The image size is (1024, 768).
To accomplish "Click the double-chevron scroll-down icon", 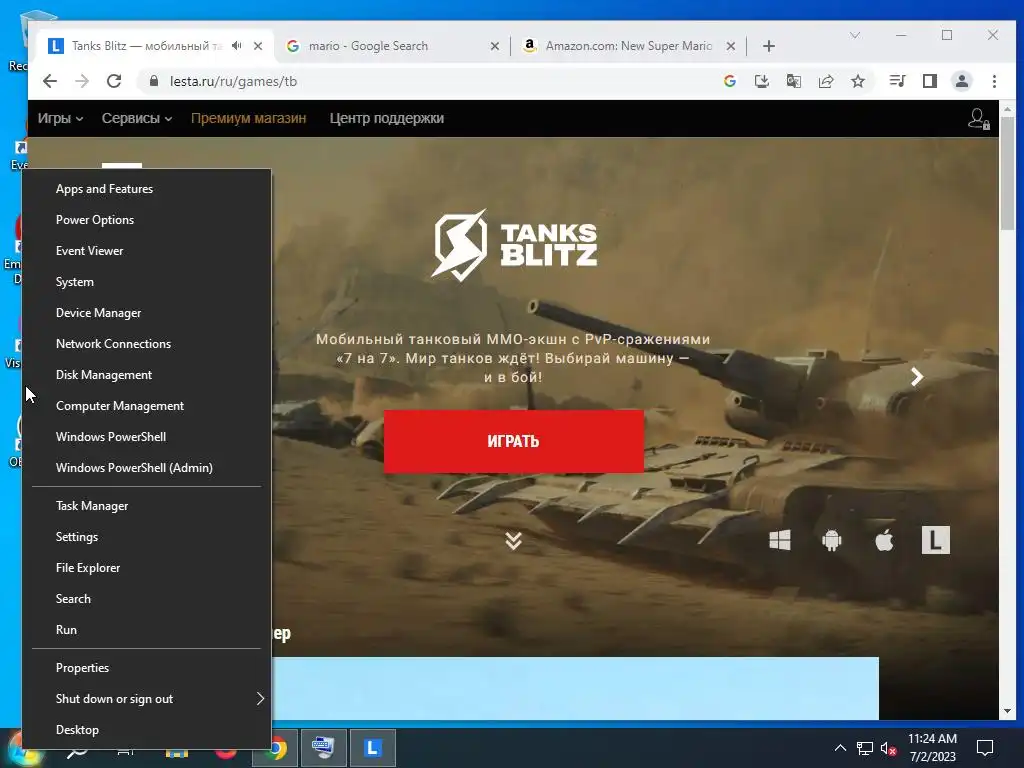I will point(513,540).
